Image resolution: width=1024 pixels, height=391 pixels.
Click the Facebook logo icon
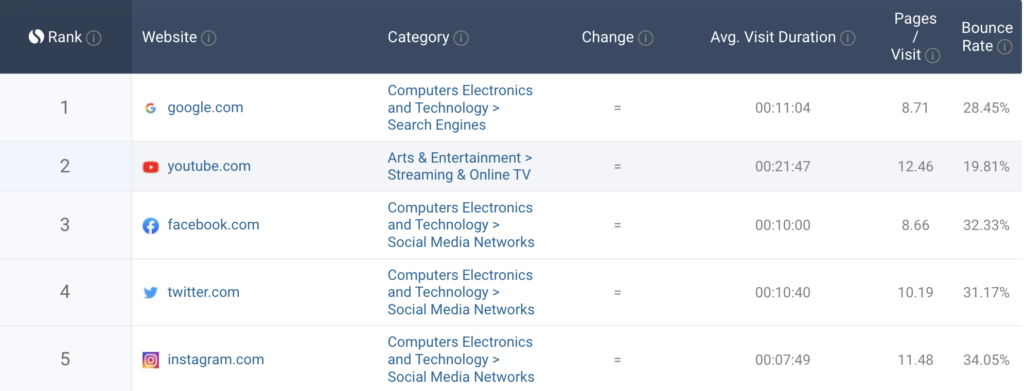coord(150,226)
